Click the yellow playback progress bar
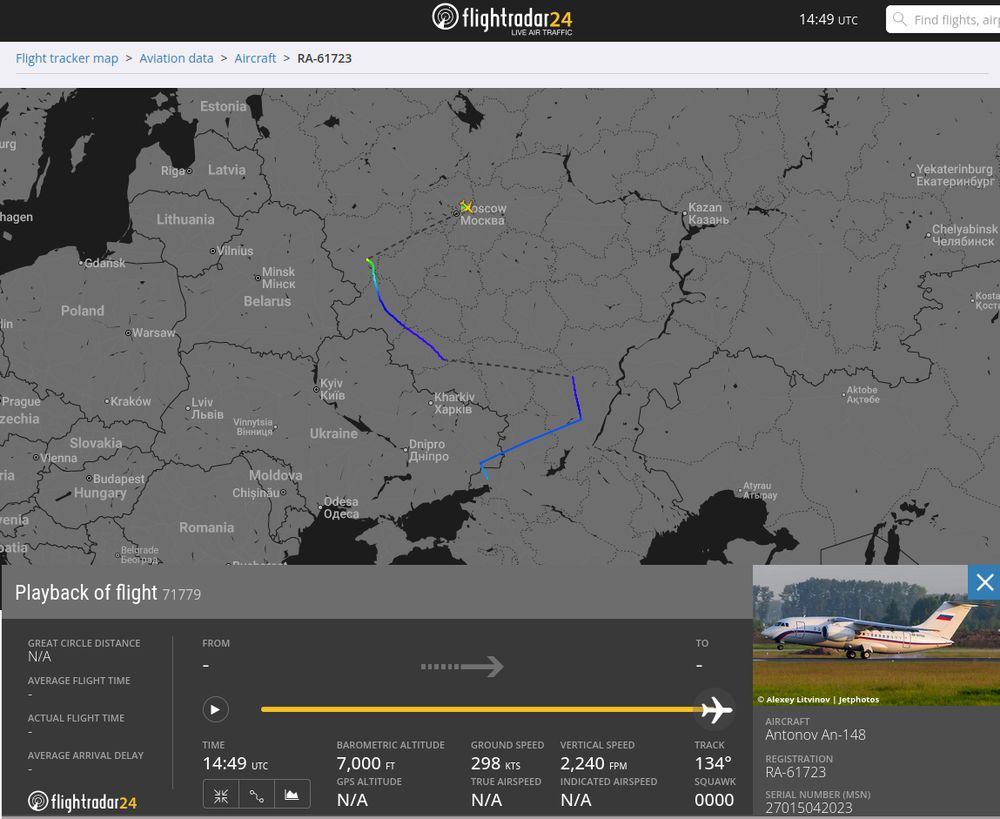 point(482,709)
